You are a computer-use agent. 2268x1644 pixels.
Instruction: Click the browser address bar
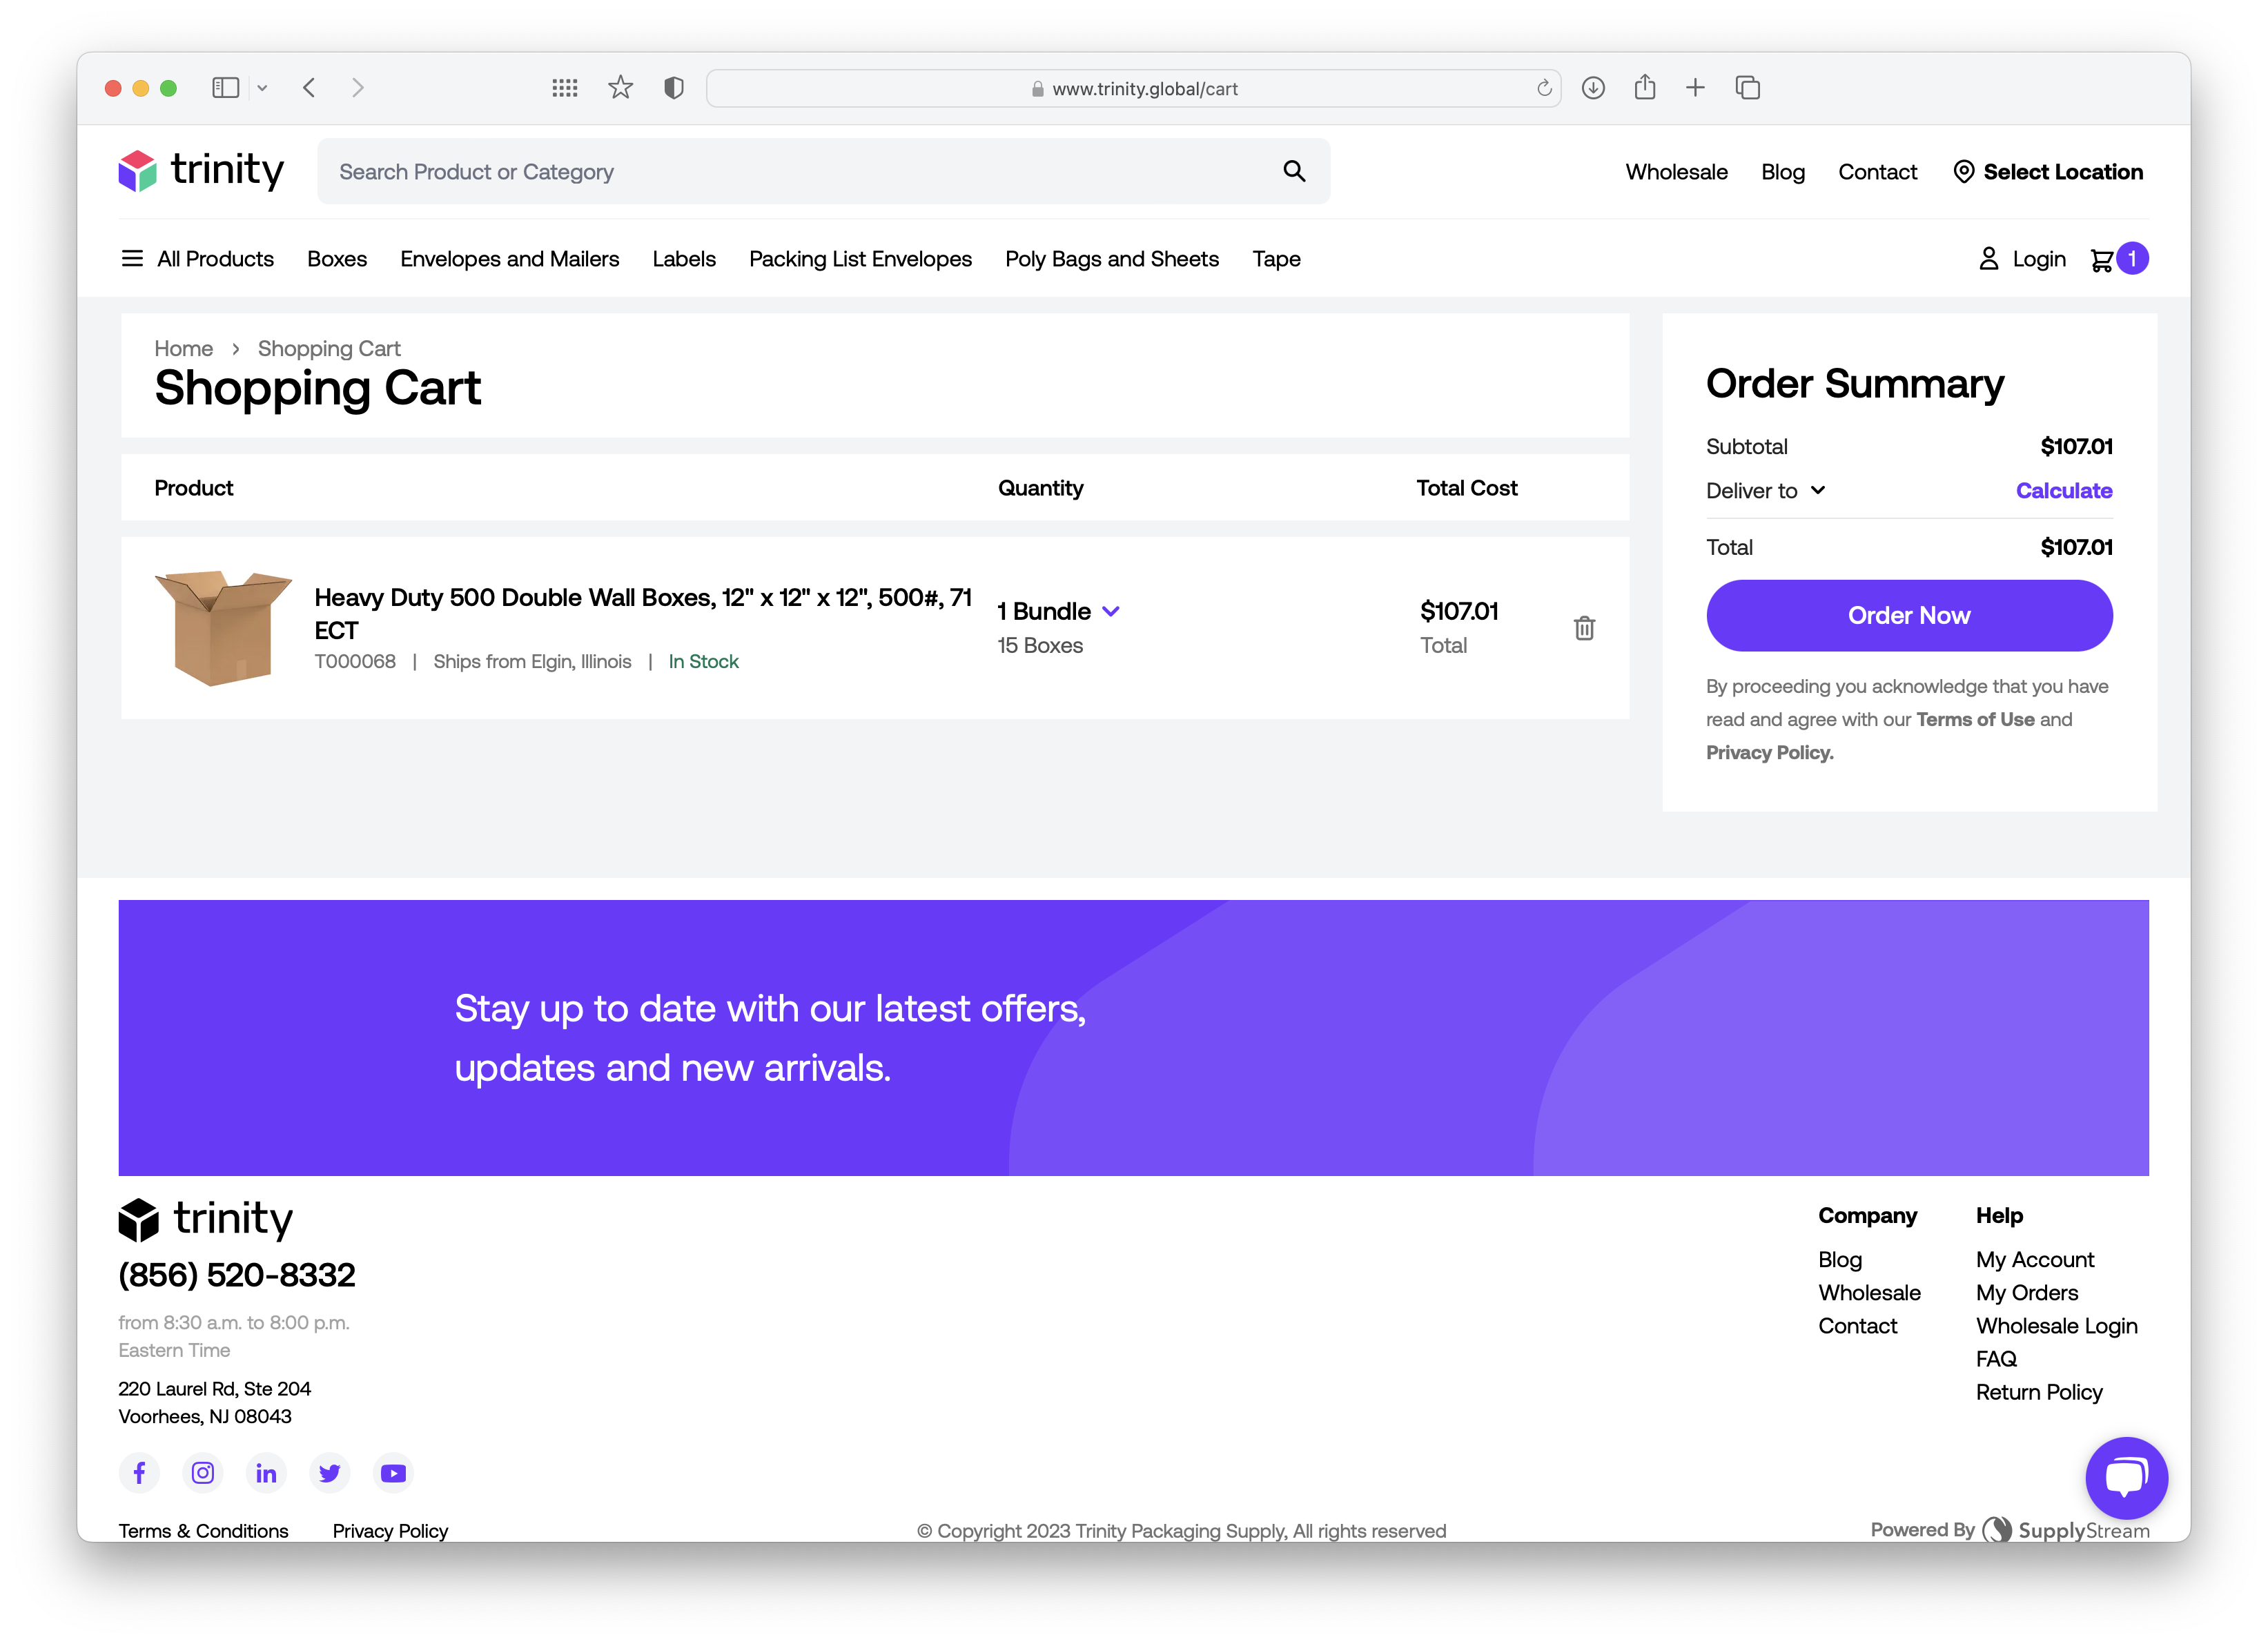[1133, 88]
